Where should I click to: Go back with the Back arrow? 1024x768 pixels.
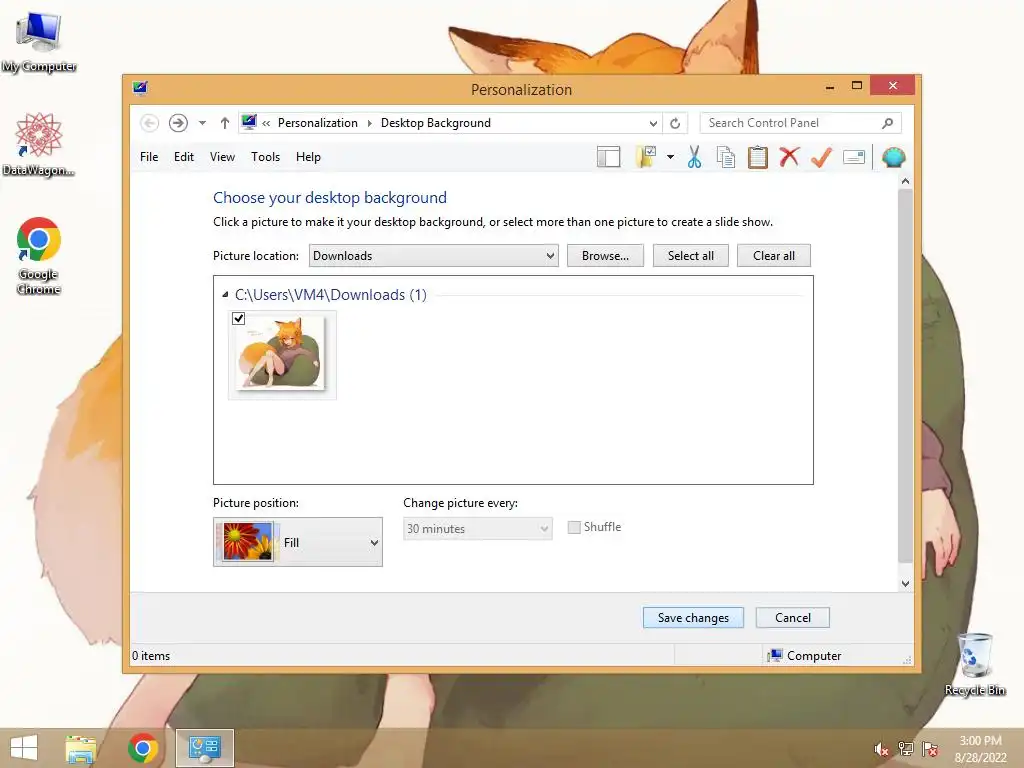(150, 123)
